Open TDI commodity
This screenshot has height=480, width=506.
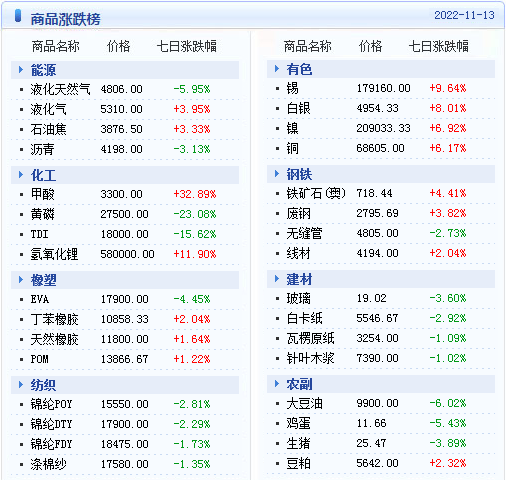39,234
